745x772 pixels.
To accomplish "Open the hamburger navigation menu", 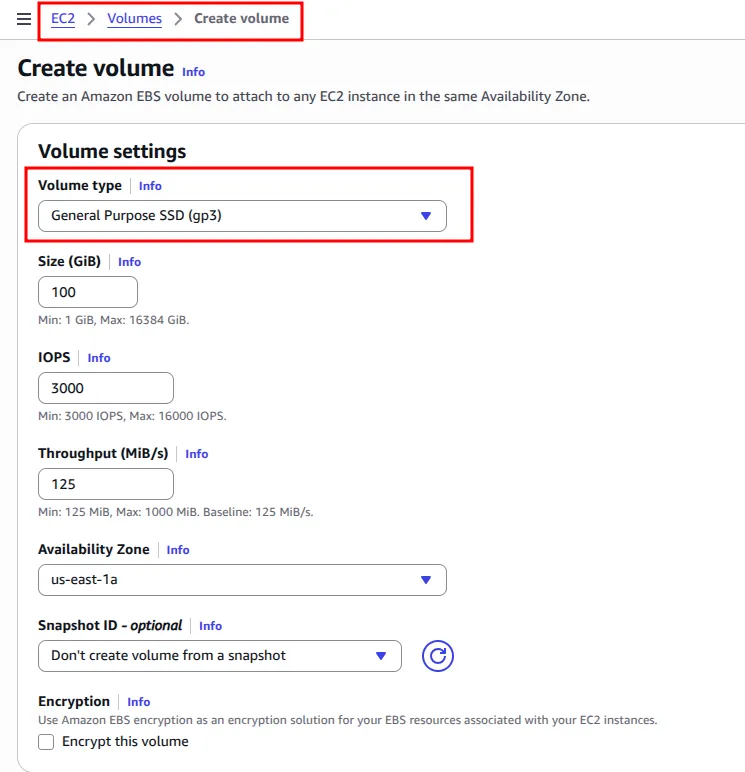I will [x=24, y=19].
